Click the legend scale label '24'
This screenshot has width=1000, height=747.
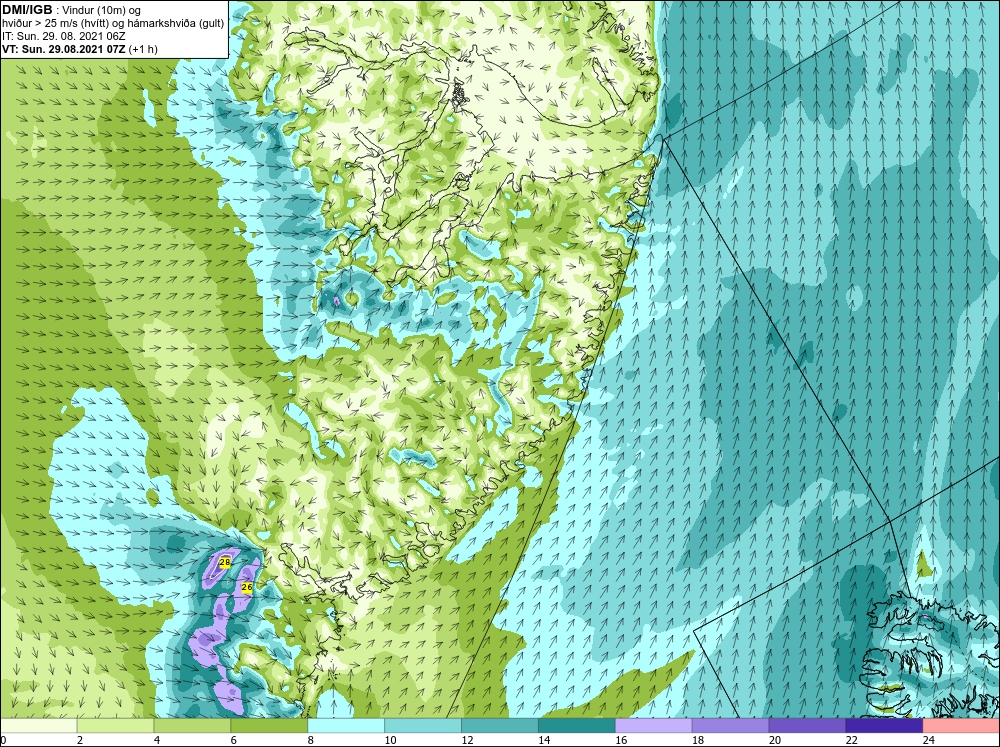click(929, 740)
